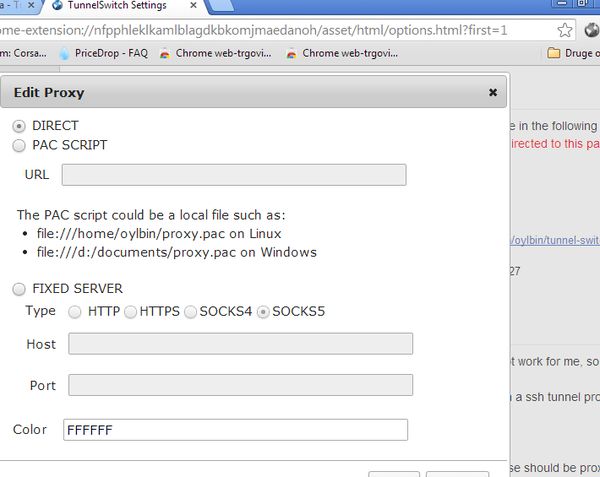Open the PriceDrop - FAQ bookmark
Screen dimensions: 600x477
(104, 53)
